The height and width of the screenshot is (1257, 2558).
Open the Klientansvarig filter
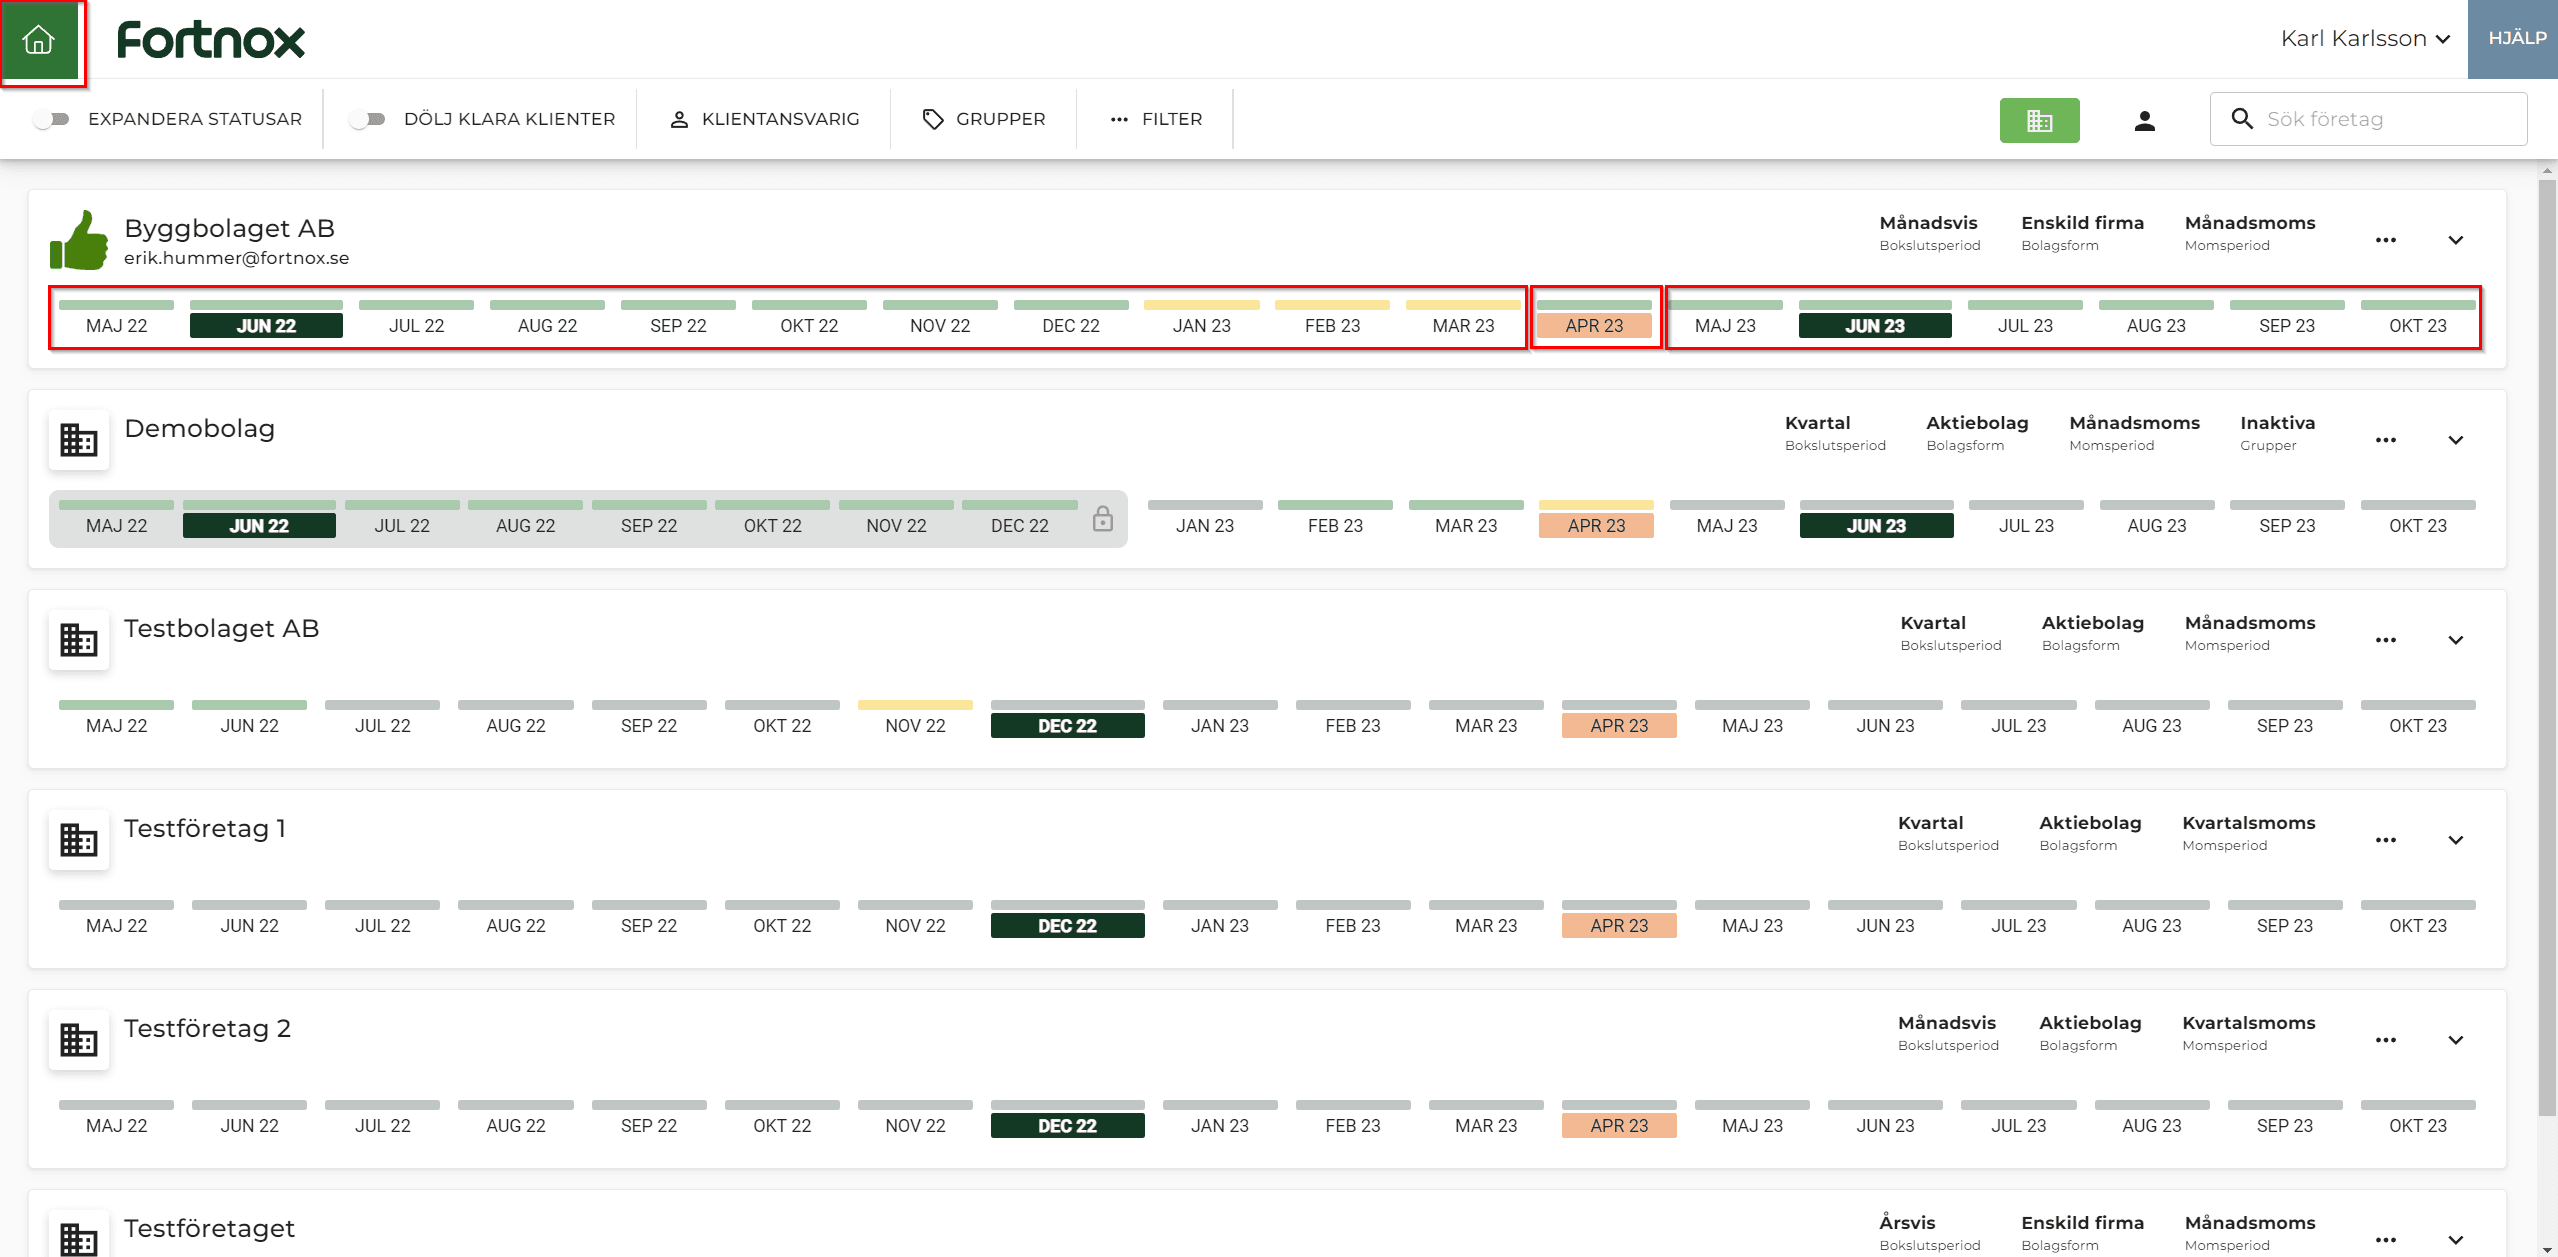[x=764, y=119]
